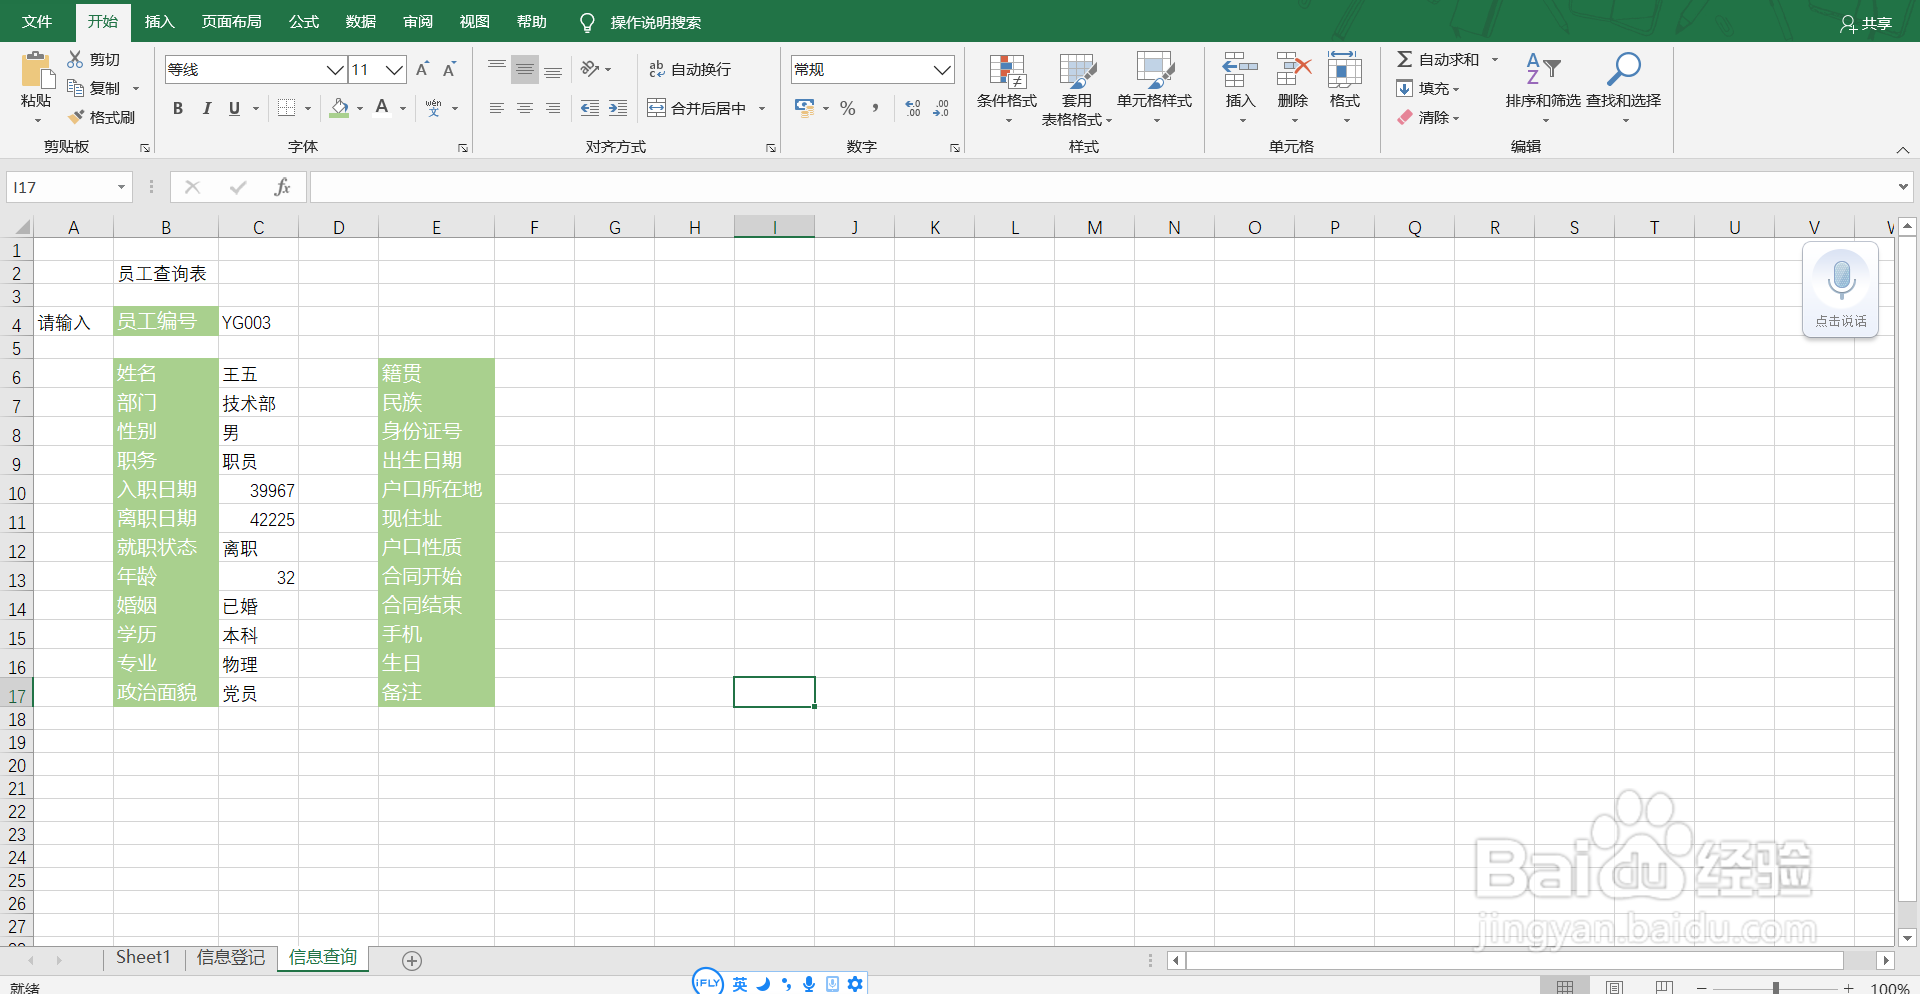Click the Share (共享) button
Viewport: 1920px width, 994px height.
tap(1866, 23)
